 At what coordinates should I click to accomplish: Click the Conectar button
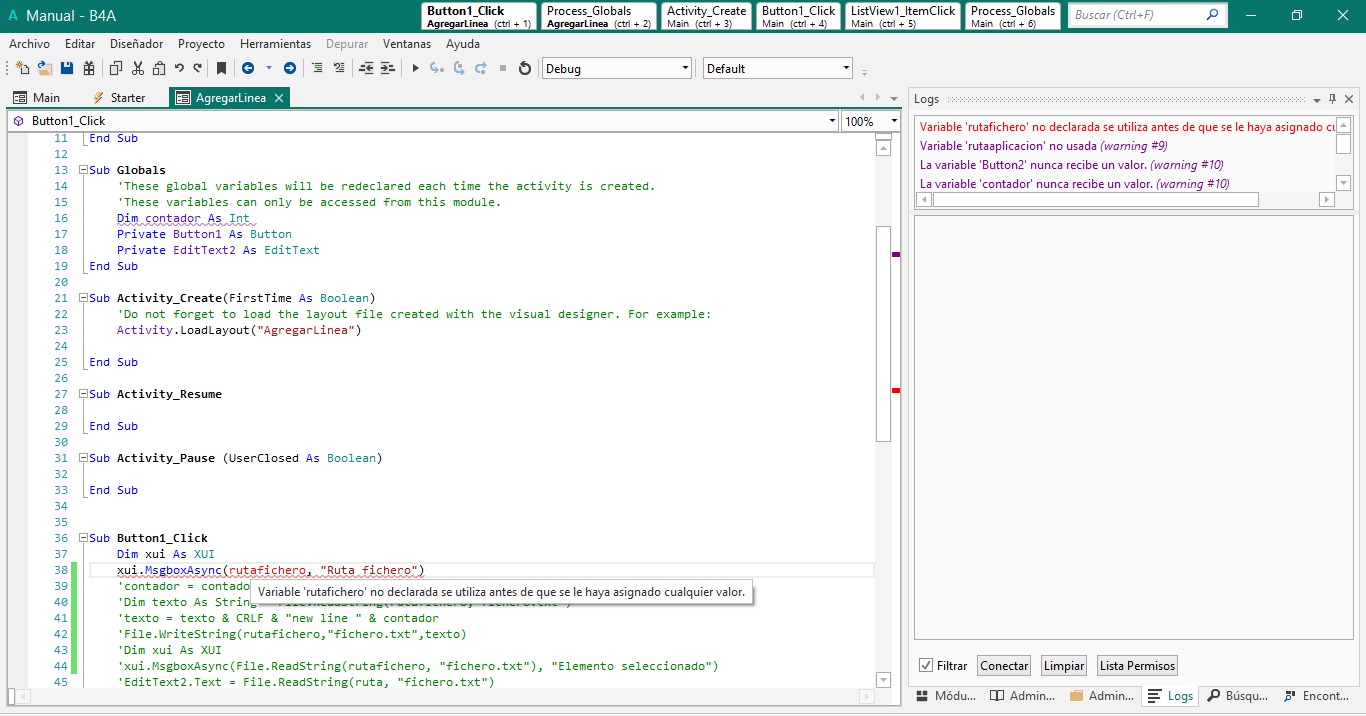(1004, 666)
